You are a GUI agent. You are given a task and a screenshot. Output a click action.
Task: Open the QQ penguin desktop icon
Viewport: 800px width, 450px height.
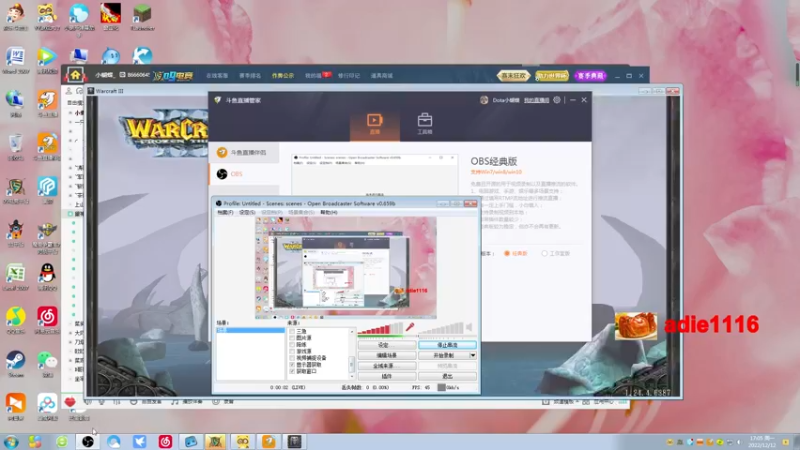pyautogui.click(x=47, y=277)
